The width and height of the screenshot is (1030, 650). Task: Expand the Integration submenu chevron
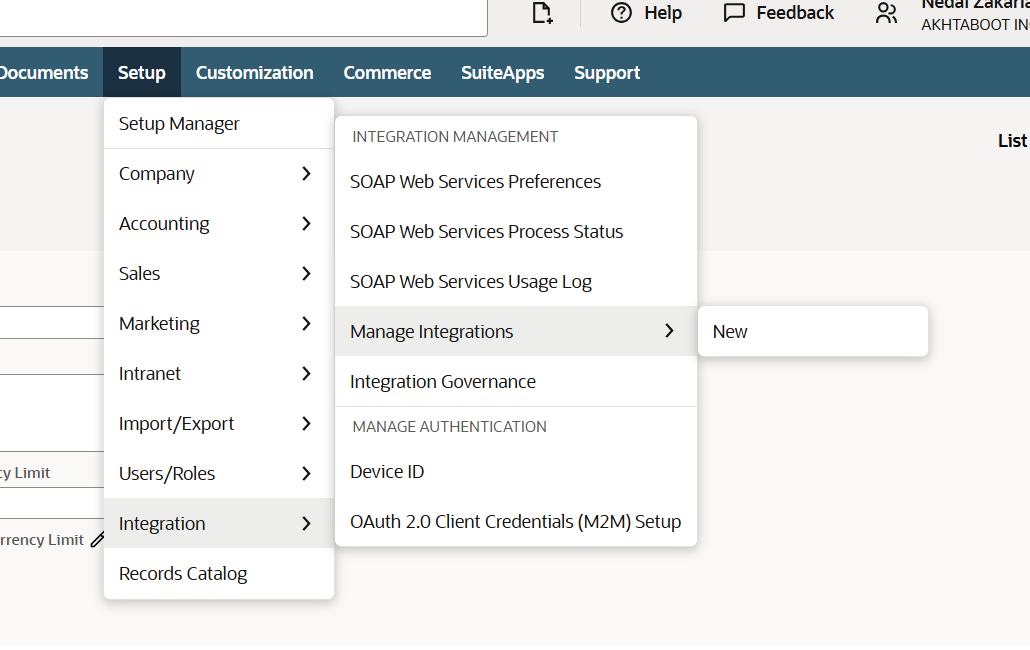[x=306, y=523]
